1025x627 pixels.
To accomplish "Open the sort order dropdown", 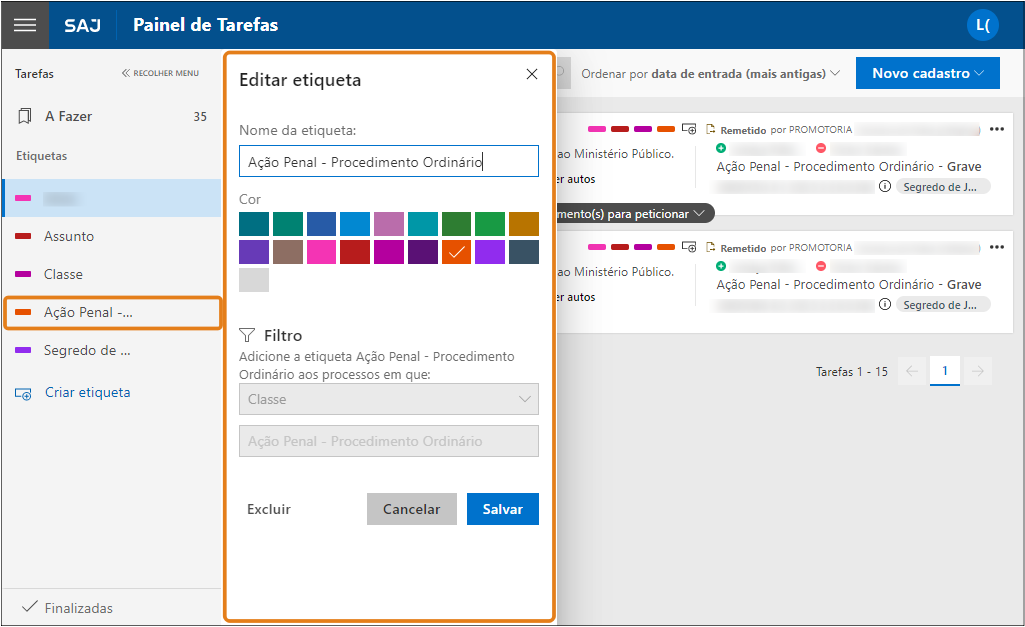I will pyautogui.click(x=710, y=73).
